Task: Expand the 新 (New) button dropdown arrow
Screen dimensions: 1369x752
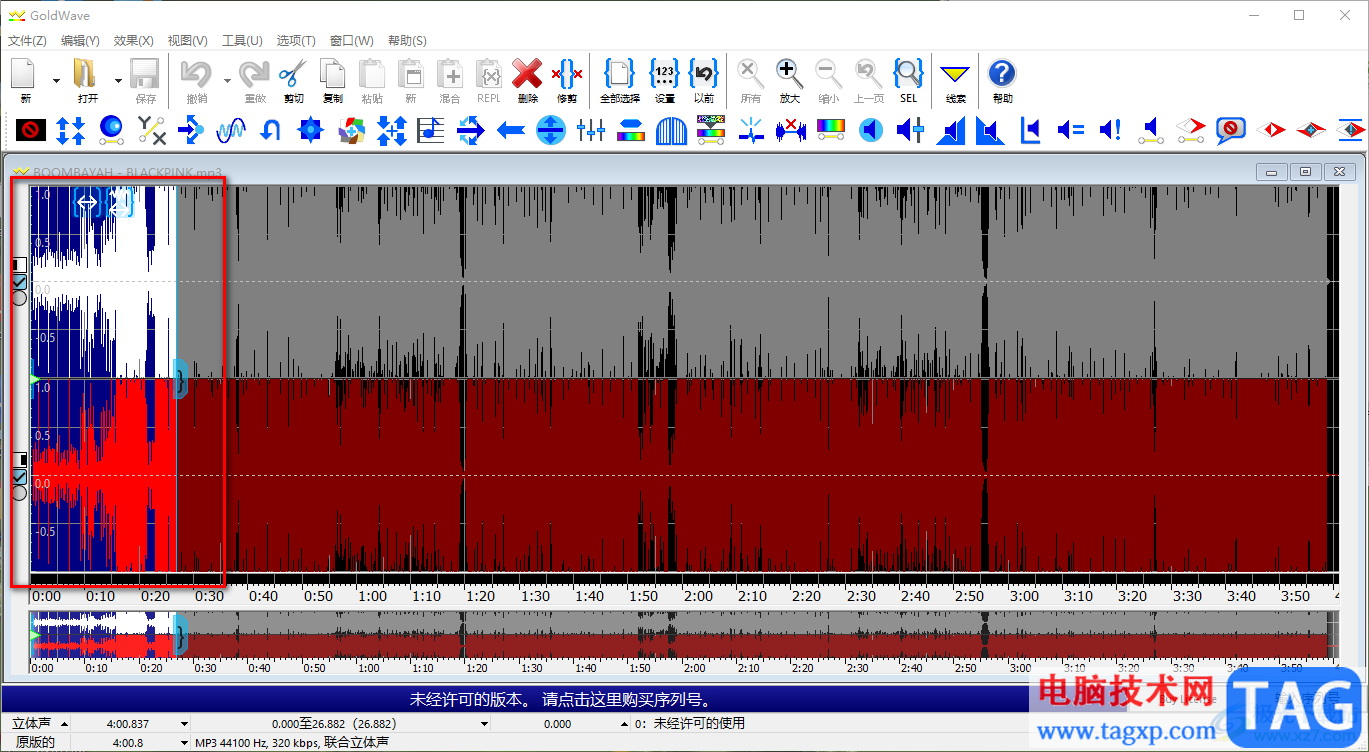Action: [x=56, y=80]
